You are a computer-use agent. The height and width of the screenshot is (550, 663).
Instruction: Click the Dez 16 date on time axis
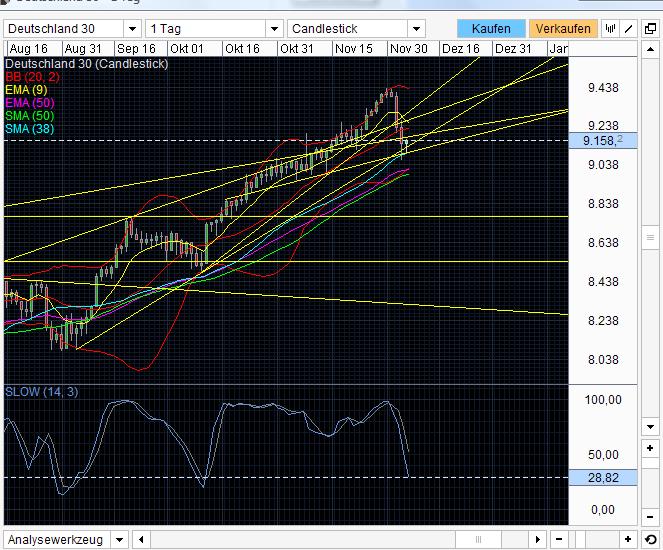460,49
